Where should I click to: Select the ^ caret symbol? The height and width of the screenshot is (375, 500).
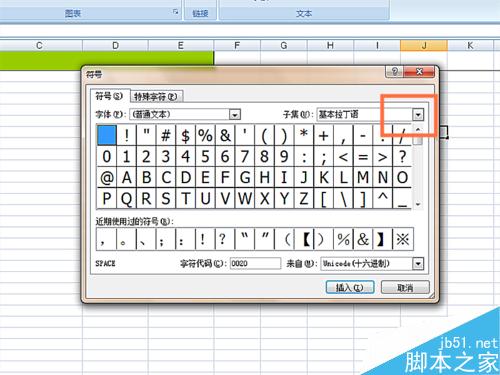tap(383, 199)
